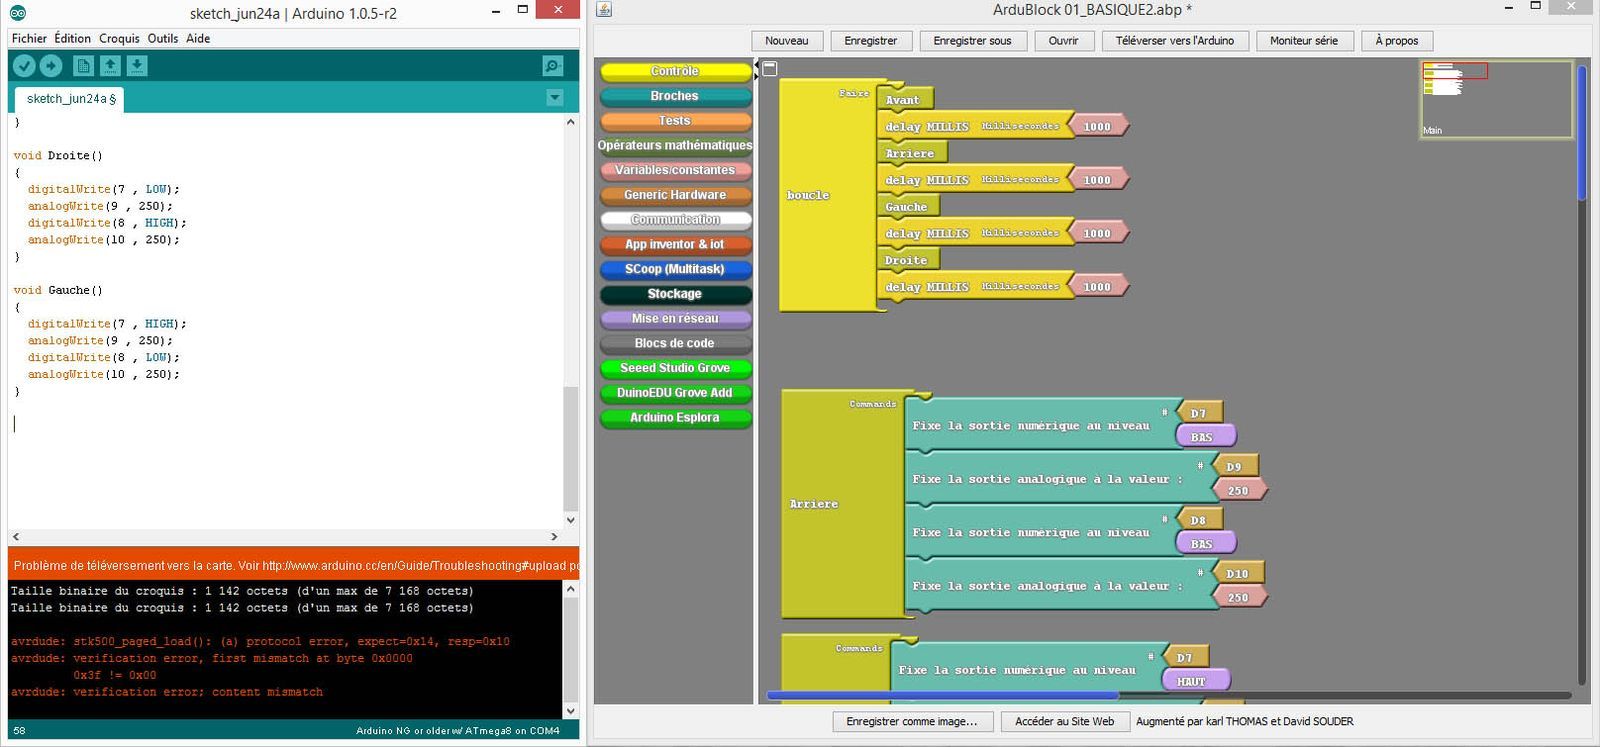This screenshot has height=747, width=1600.
Task: Open the Arduino Esplora drawer
Action: click(x=675, y=418)
